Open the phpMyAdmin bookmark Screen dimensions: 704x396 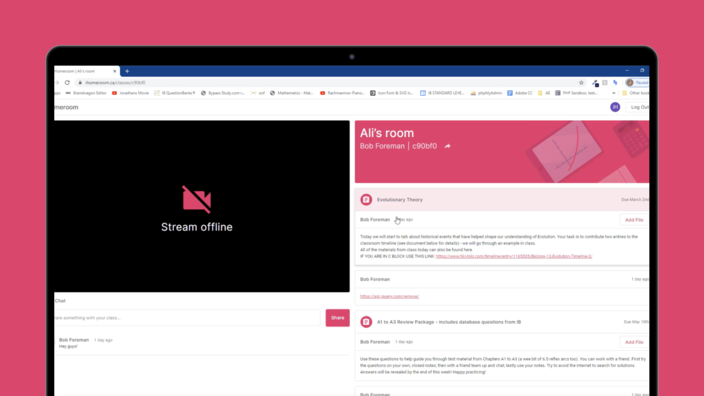pyautogui.click(x=486, y=93)
